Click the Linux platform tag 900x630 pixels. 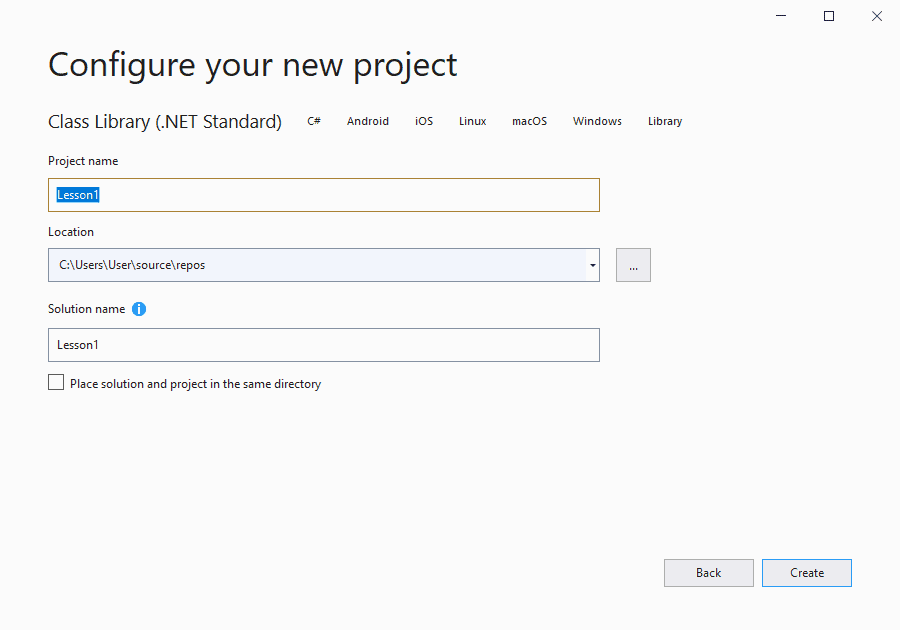pyautogui.click(x=473, y=121)
